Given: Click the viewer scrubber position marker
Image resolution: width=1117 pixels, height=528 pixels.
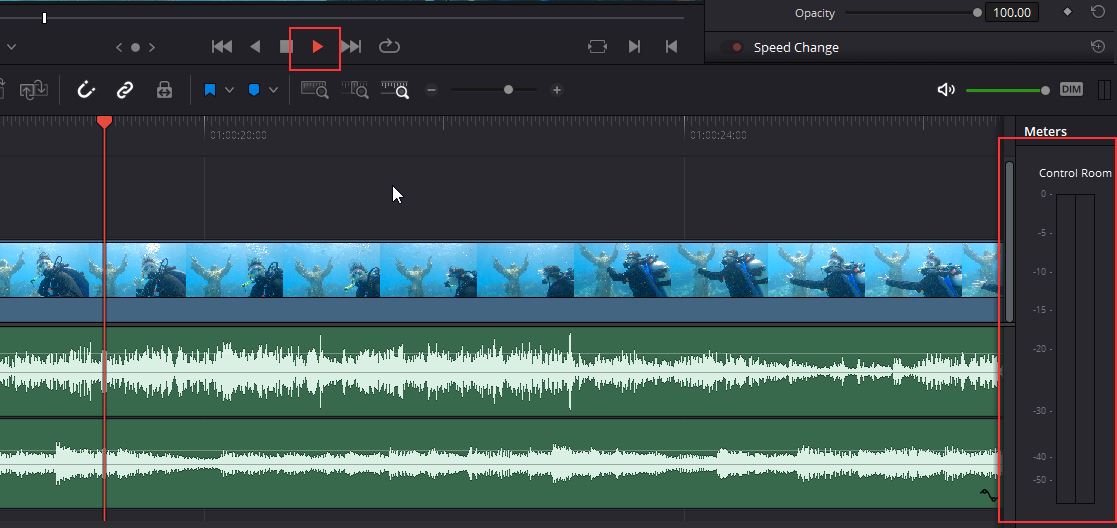Looking at the screenshot, I should tap(44, 18).
